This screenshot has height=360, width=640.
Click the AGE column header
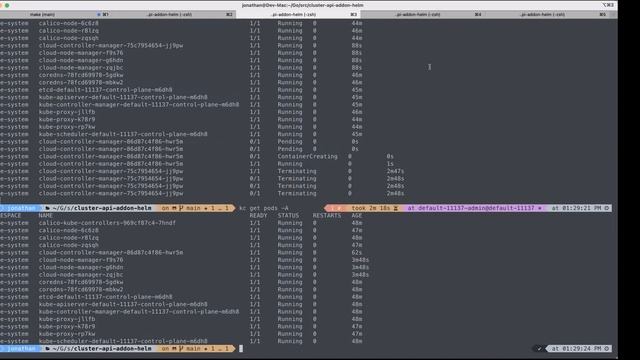[x=357, y=216]
